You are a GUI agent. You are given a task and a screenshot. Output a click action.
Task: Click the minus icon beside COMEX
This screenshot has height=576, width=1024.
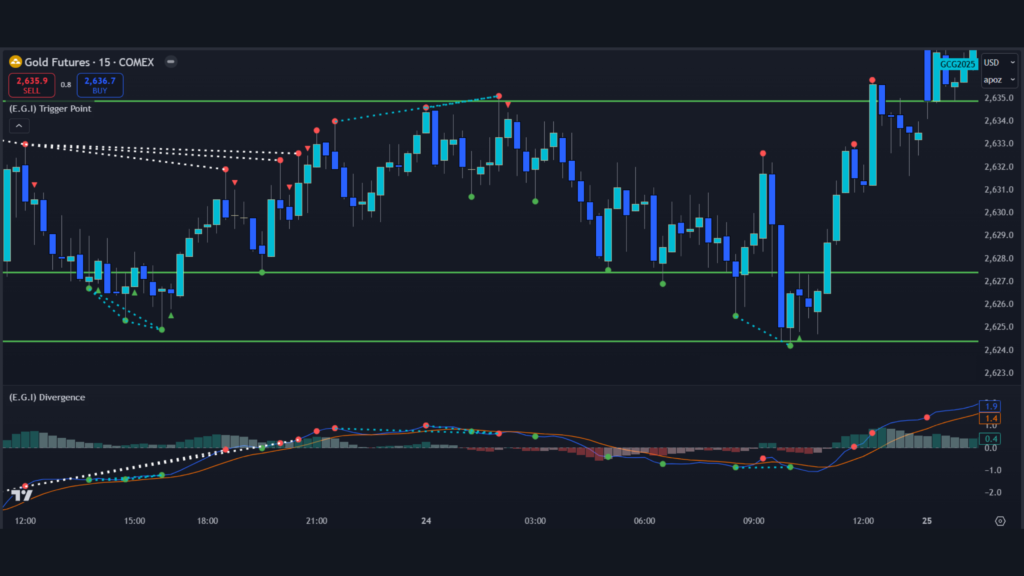[170, 62]
